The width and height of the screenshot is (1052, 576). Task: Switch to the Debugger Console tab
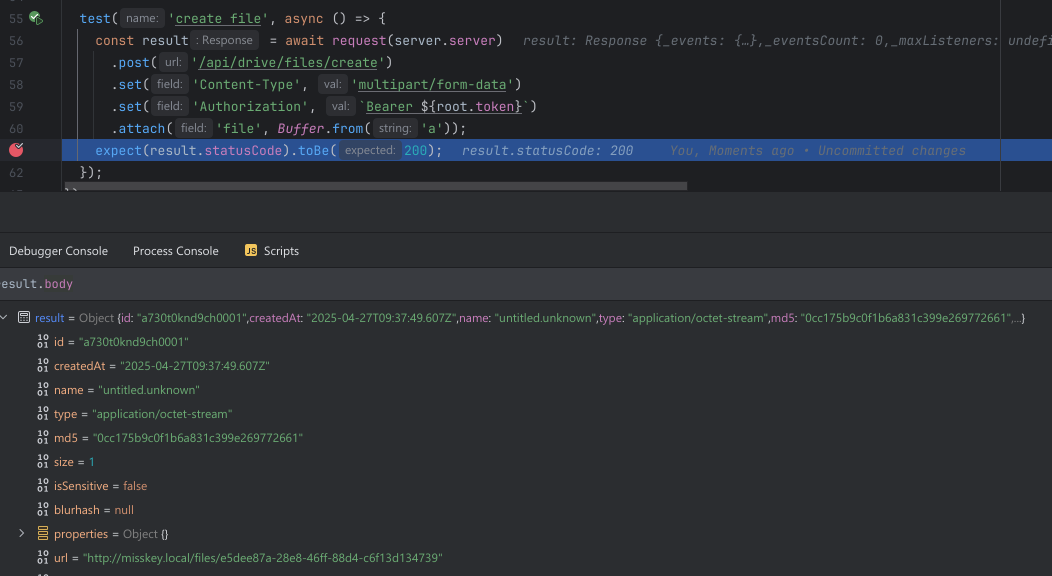click(58, 251)
